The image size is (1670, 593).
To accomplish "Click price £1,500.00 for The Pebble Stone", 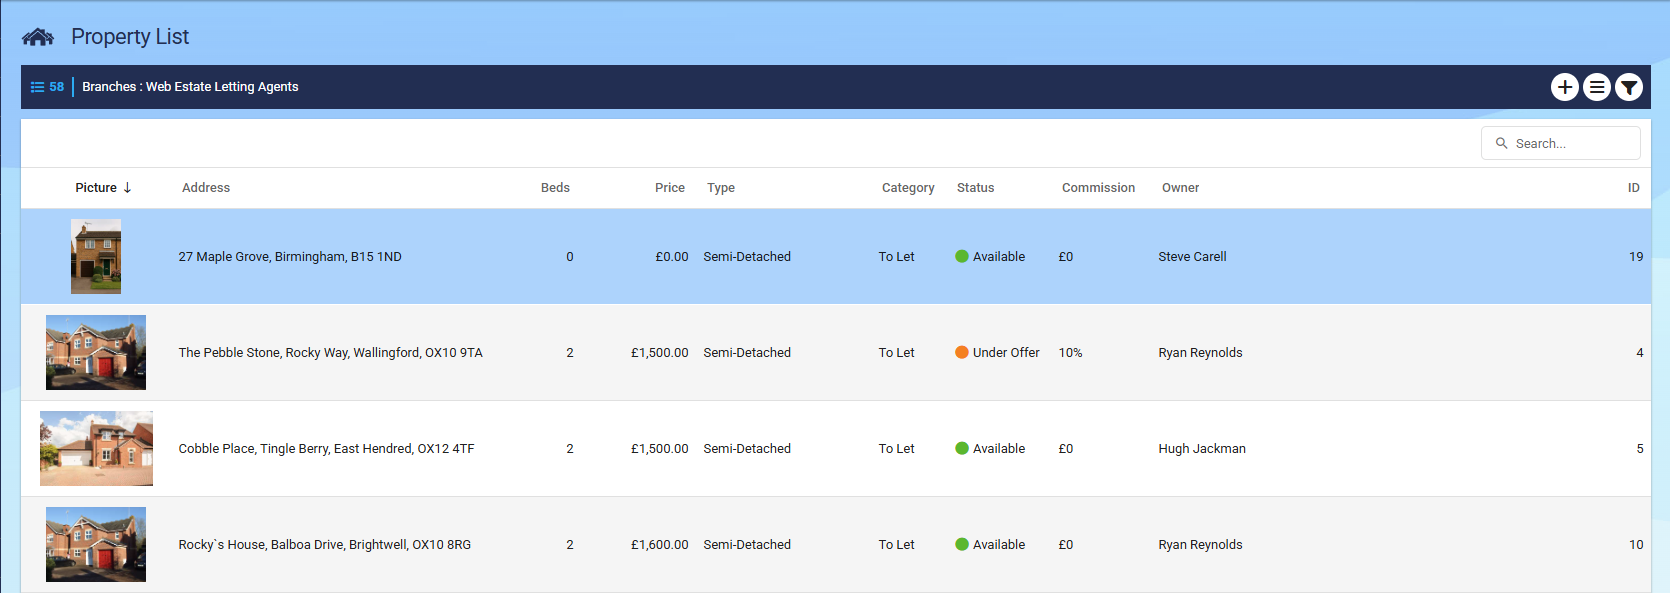I will (x=660, y=353).
